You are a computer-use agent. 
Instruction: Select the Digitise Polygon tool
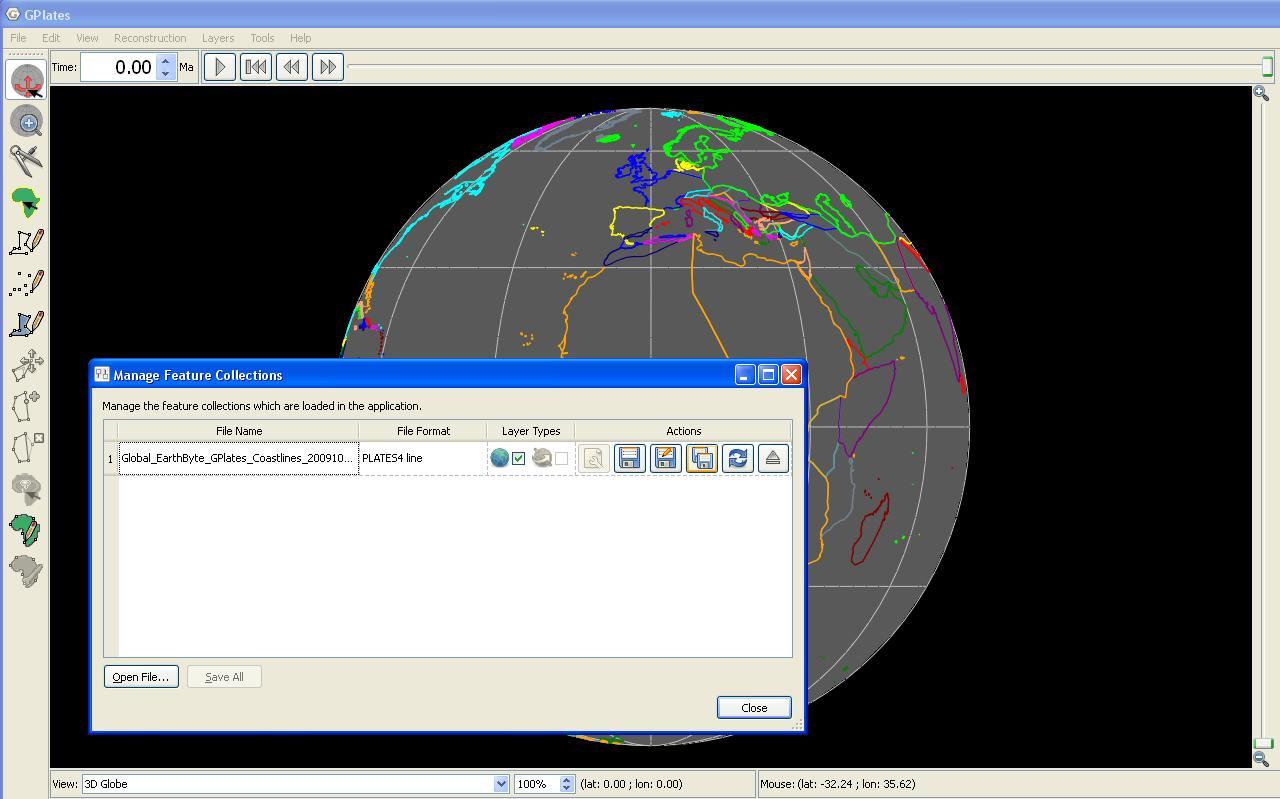click(26, 322)
